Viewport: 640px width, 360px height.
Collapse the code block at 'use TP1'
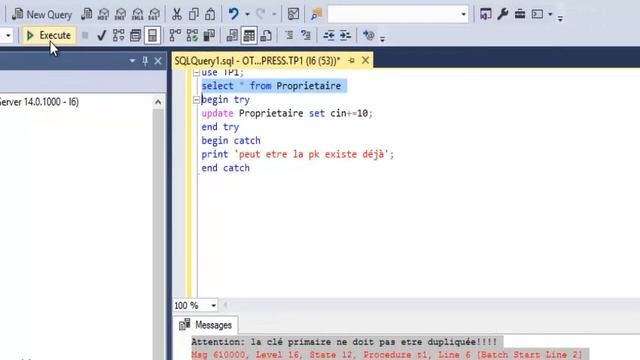pyautogui.click(x=196, y=73)
